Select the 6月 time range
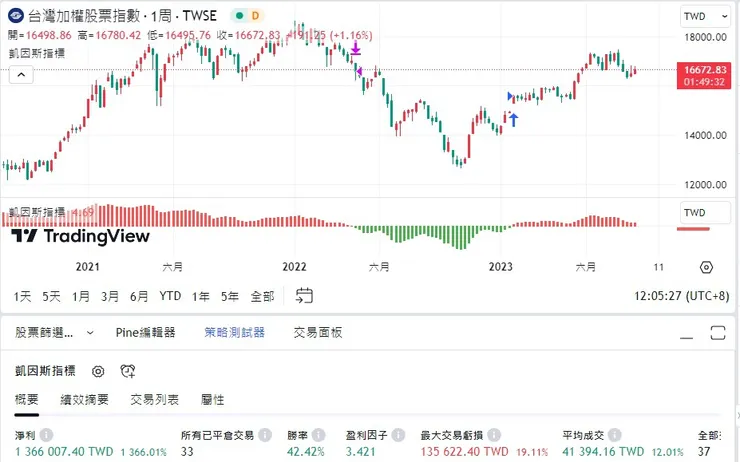This screenshot has width=740, height=462. (139, 296)
